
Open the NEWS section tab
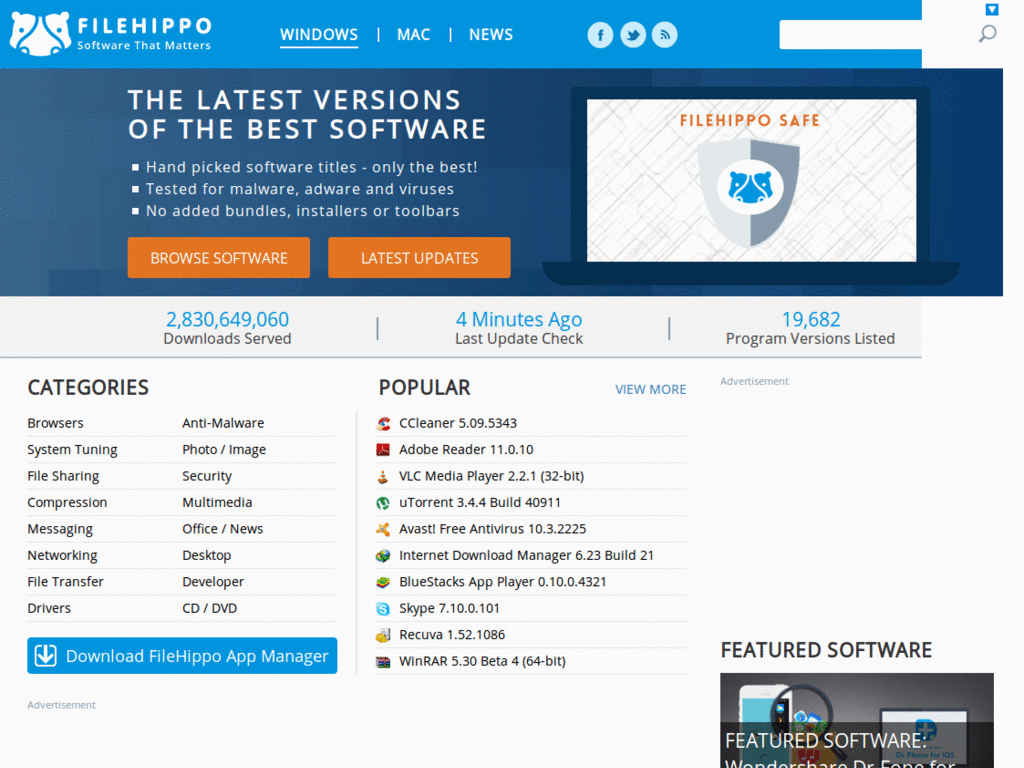click(491, 34)
